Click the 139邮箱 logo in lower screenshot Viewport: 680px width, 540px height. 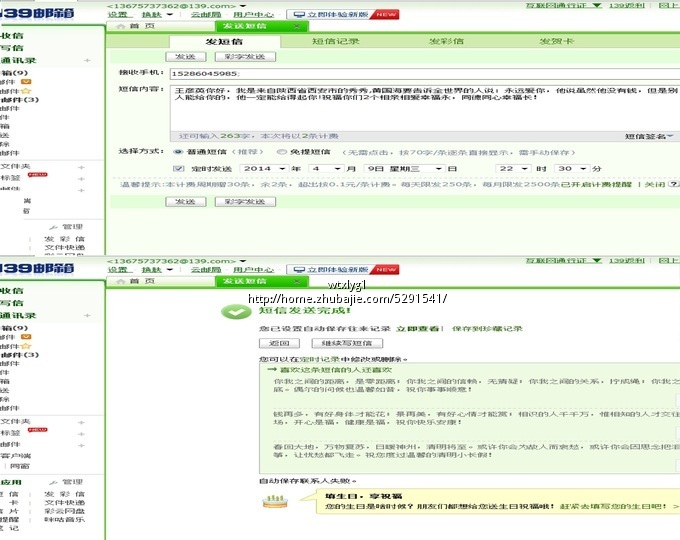pos(37,268)
